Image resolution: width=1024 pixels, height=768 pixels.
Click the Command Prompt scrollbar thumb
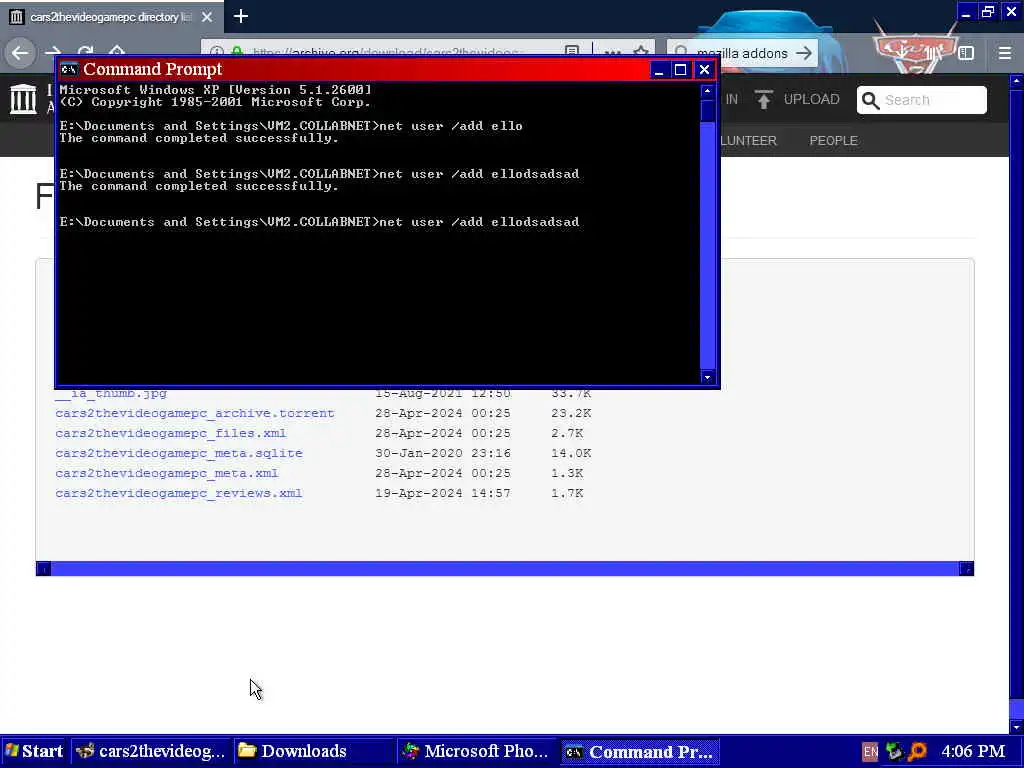[707, 110]
